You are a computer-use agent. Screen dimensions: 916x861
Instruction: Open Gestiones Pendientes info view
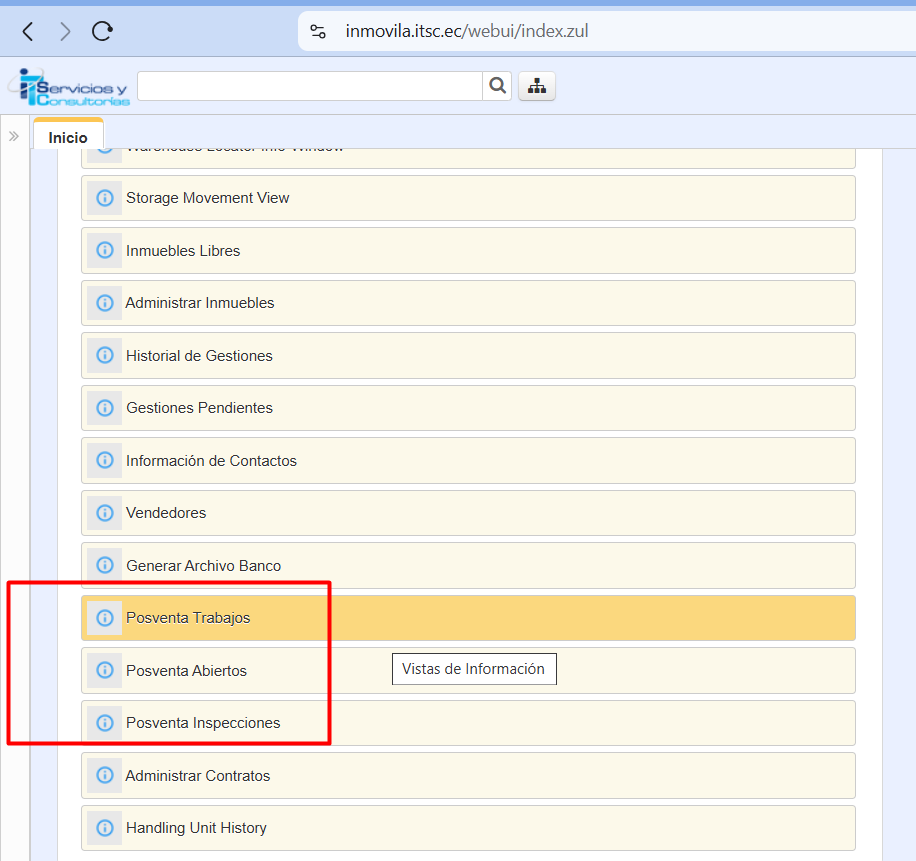click(x=199, y=408)
